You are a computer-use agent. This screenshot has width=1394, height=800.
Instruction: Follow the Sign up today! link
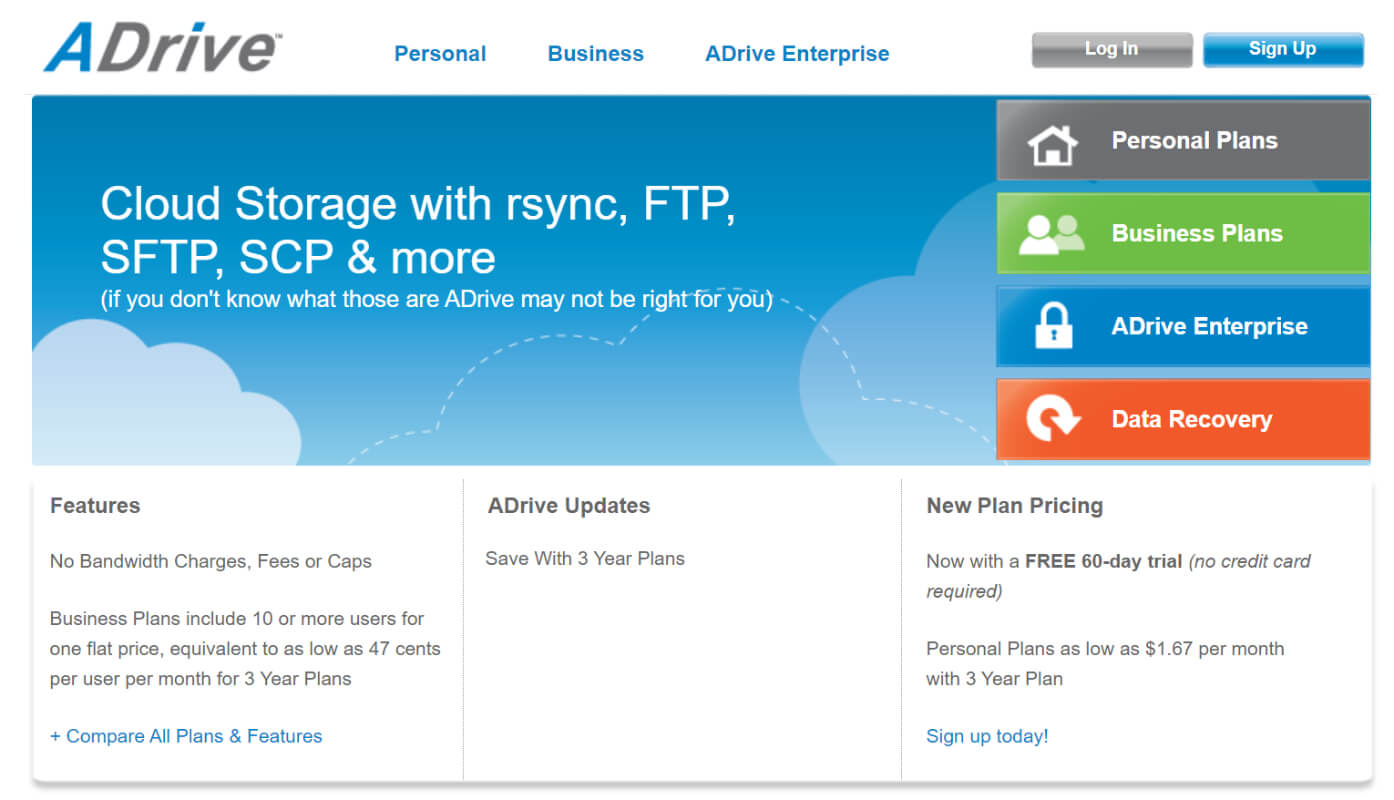click(x=987, y=736)
